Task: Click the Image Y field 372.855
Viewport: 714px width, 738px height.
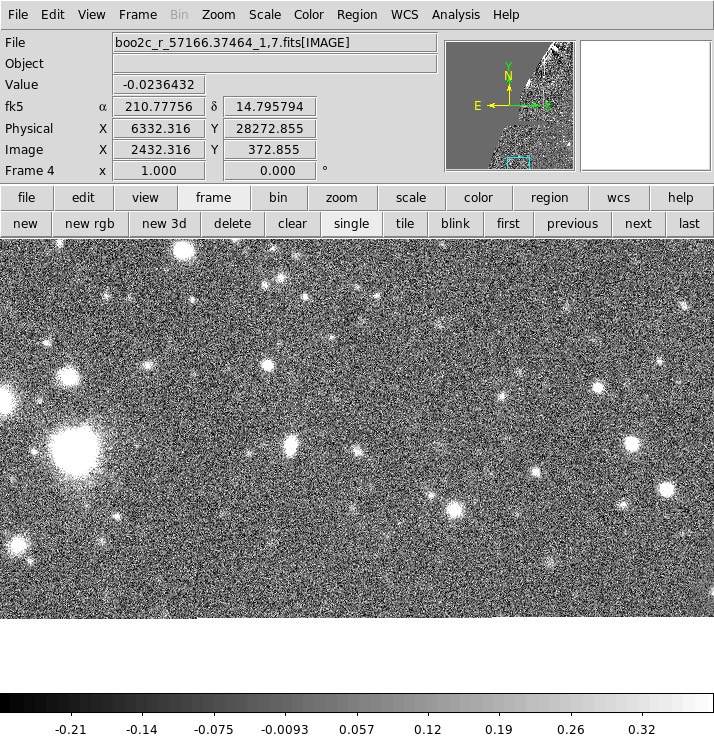Action: pos(270,150)
